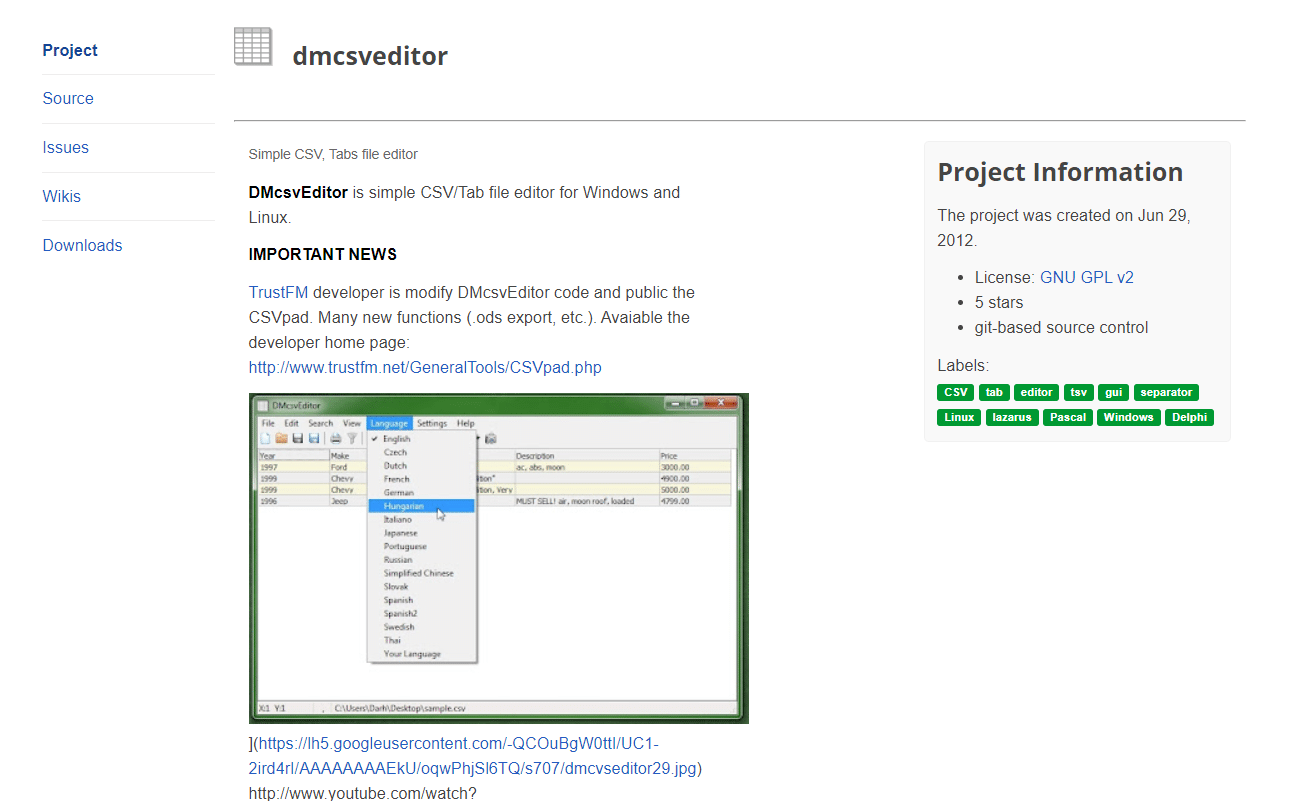Click the black Save disk icon in the screenshot toolbar
1307x801 pixels.
pyautogui.click(x=298, y=438)
